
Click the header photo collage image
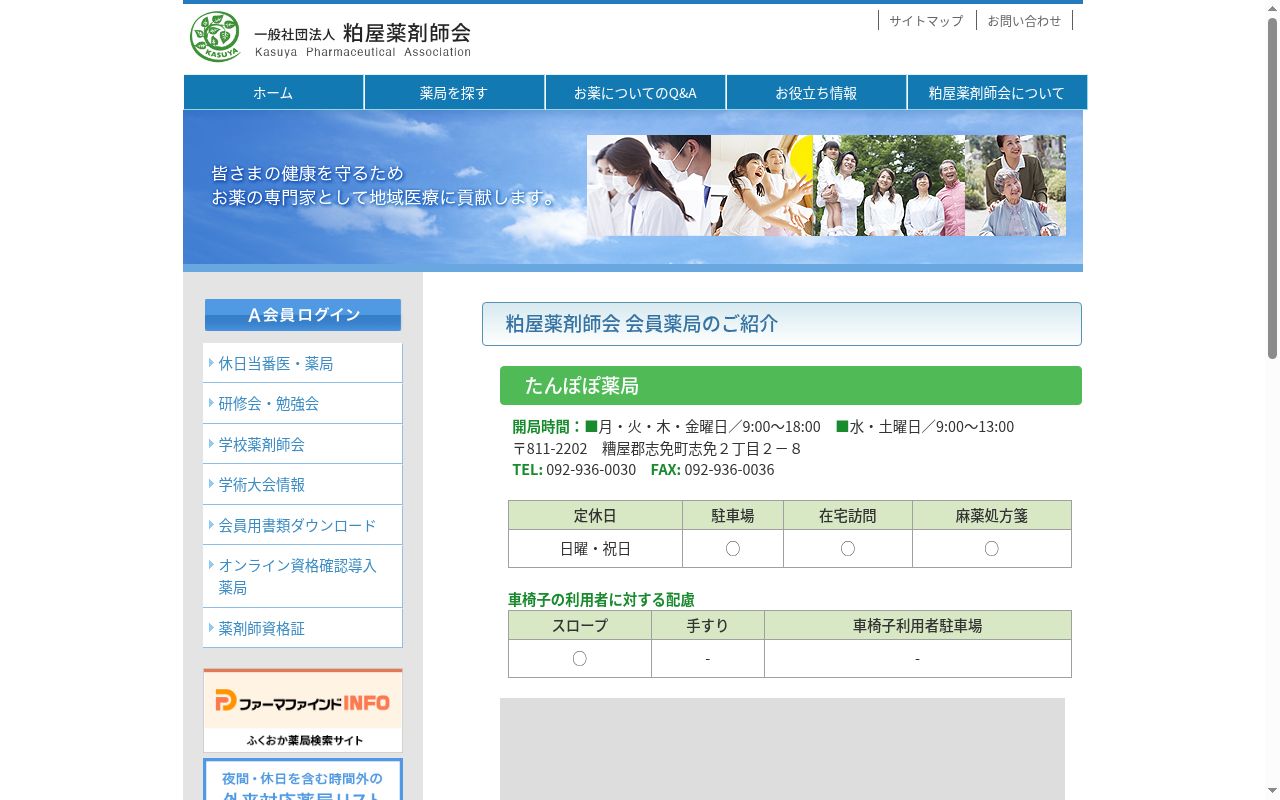coord(826,186)
